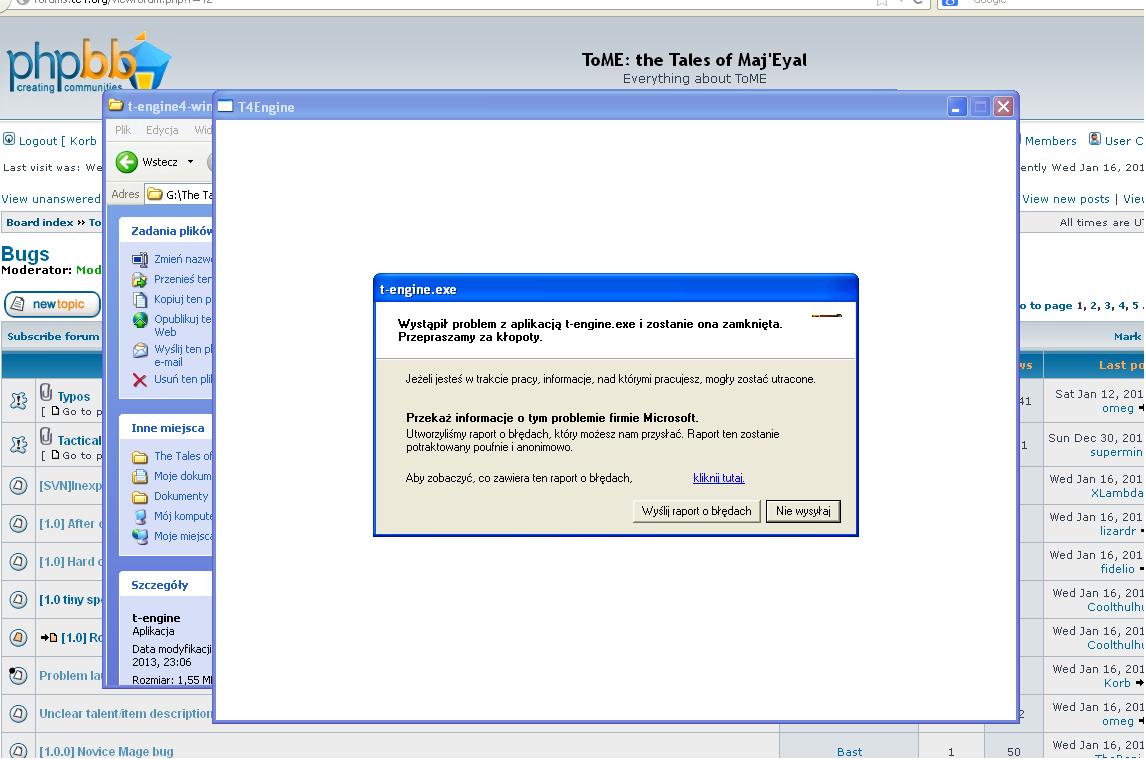1146x760 pixels.
Task: Open the Wstecz history dropdown arrow
Action: (x=191, y=162)
